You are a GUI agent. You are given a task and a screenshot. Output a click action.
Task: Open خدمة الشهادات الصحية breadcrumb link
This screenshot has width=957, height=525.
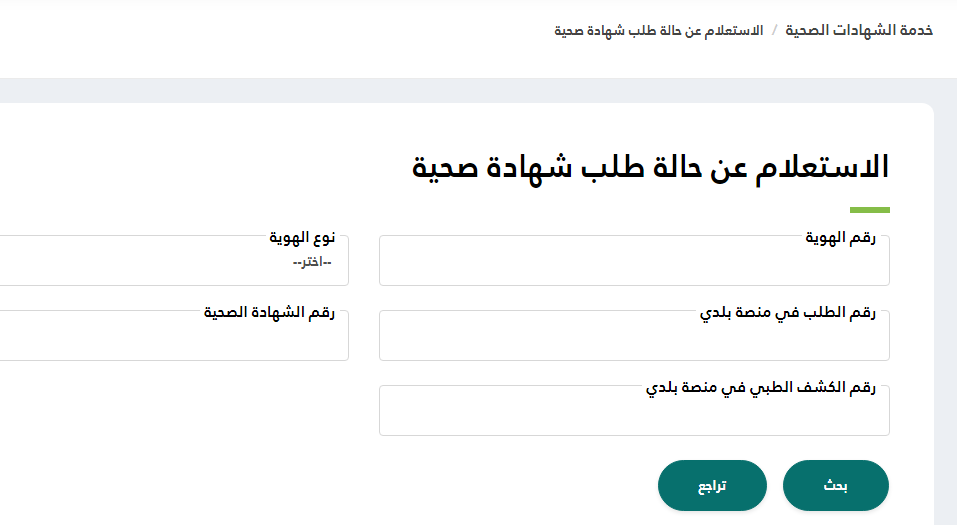pos(859,30)
